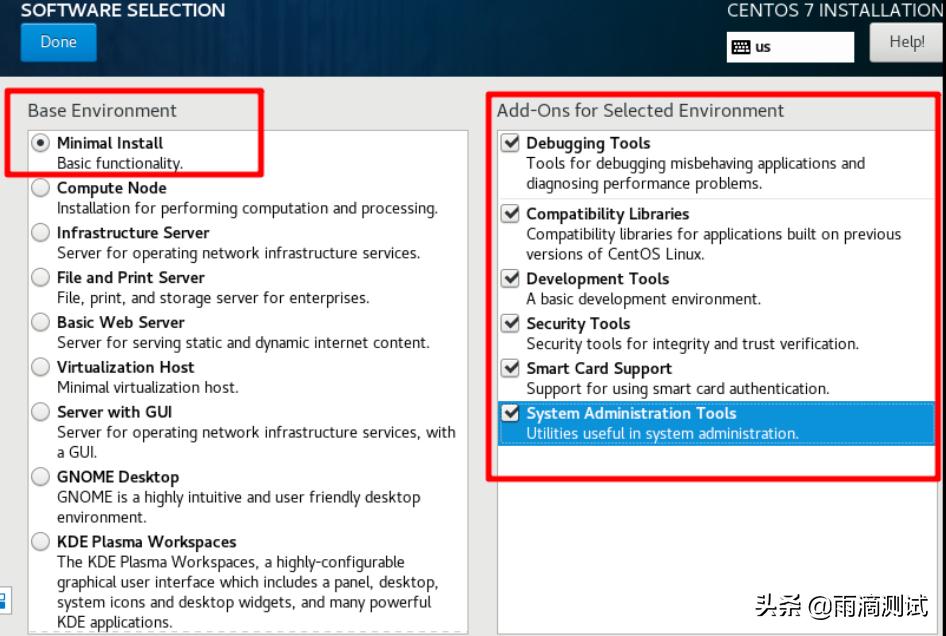Choose Server with GUI environment
946x636 pixels.
(x=41, y=412)
